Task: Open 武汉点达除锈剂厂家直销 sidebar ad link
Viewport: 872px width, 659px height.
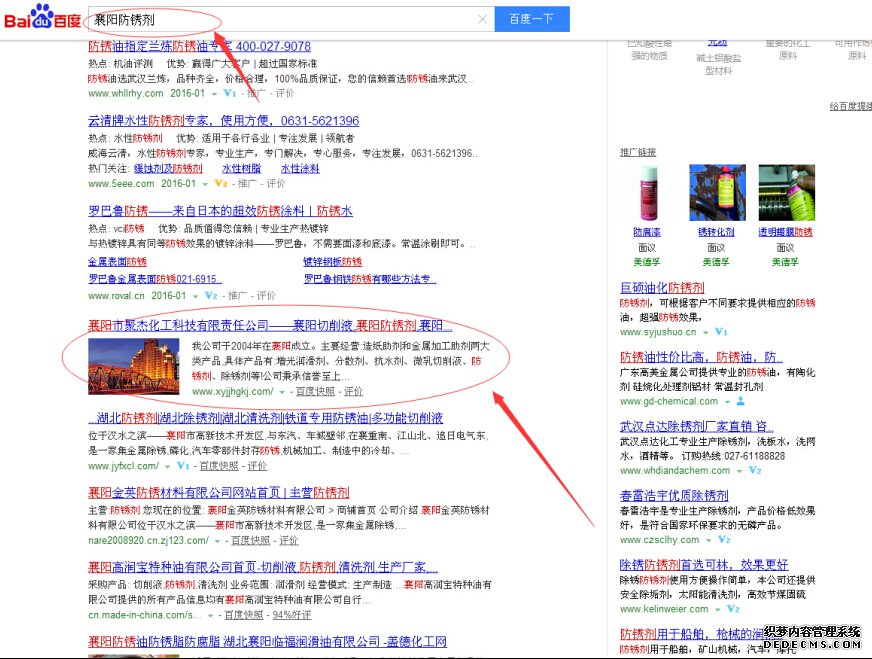Action: coord(697,427)
